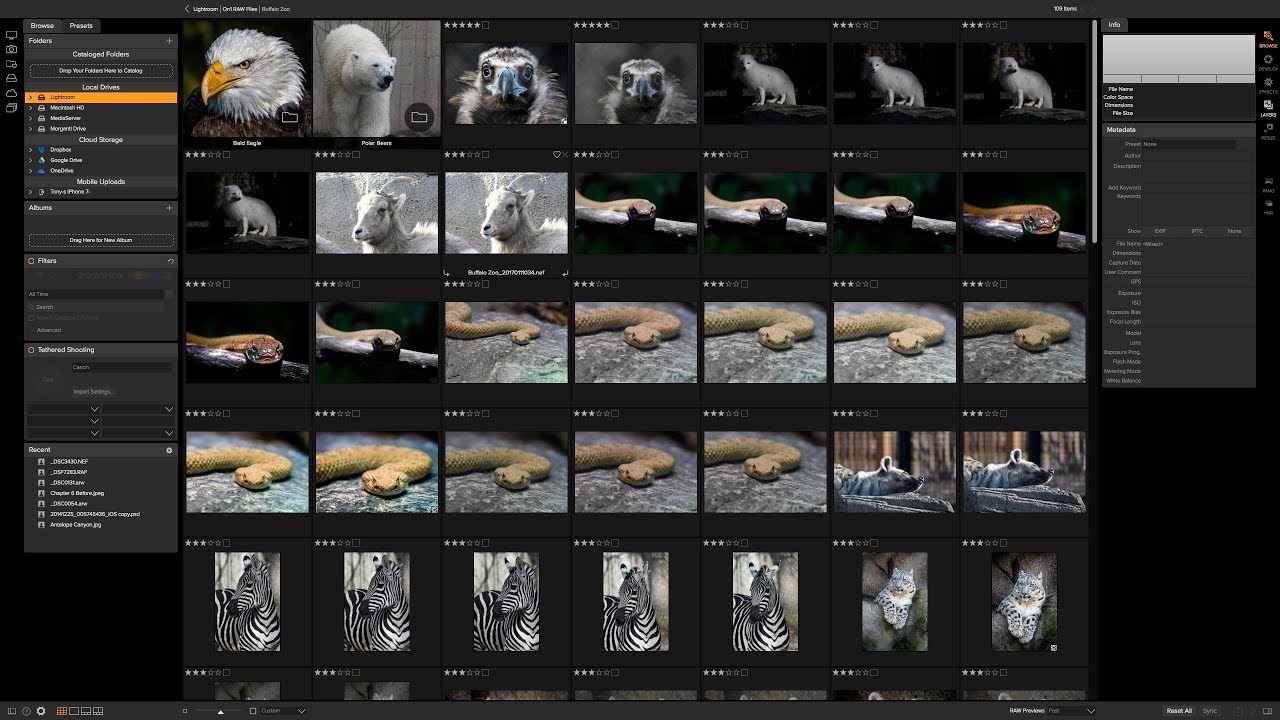1280x720 pixels.
Task: Switch to detail view mode
Action: pyautogui.click(x=74, y=710)
